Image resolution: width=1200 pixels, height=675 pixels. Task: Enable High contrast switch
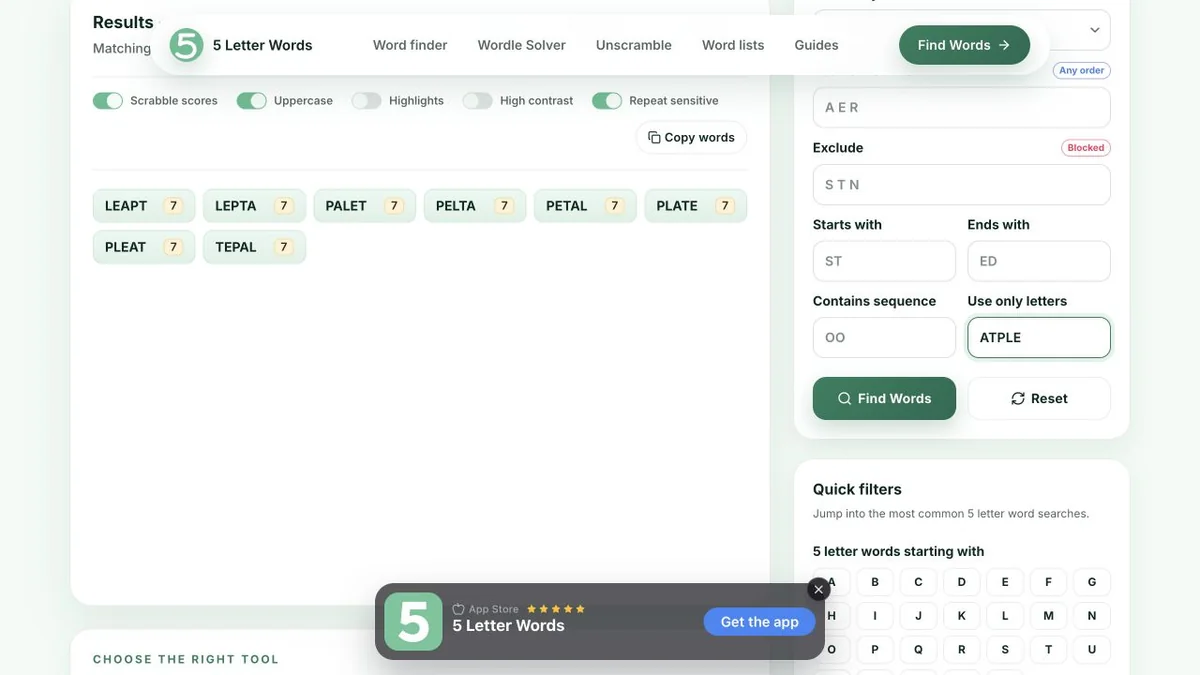478,101
